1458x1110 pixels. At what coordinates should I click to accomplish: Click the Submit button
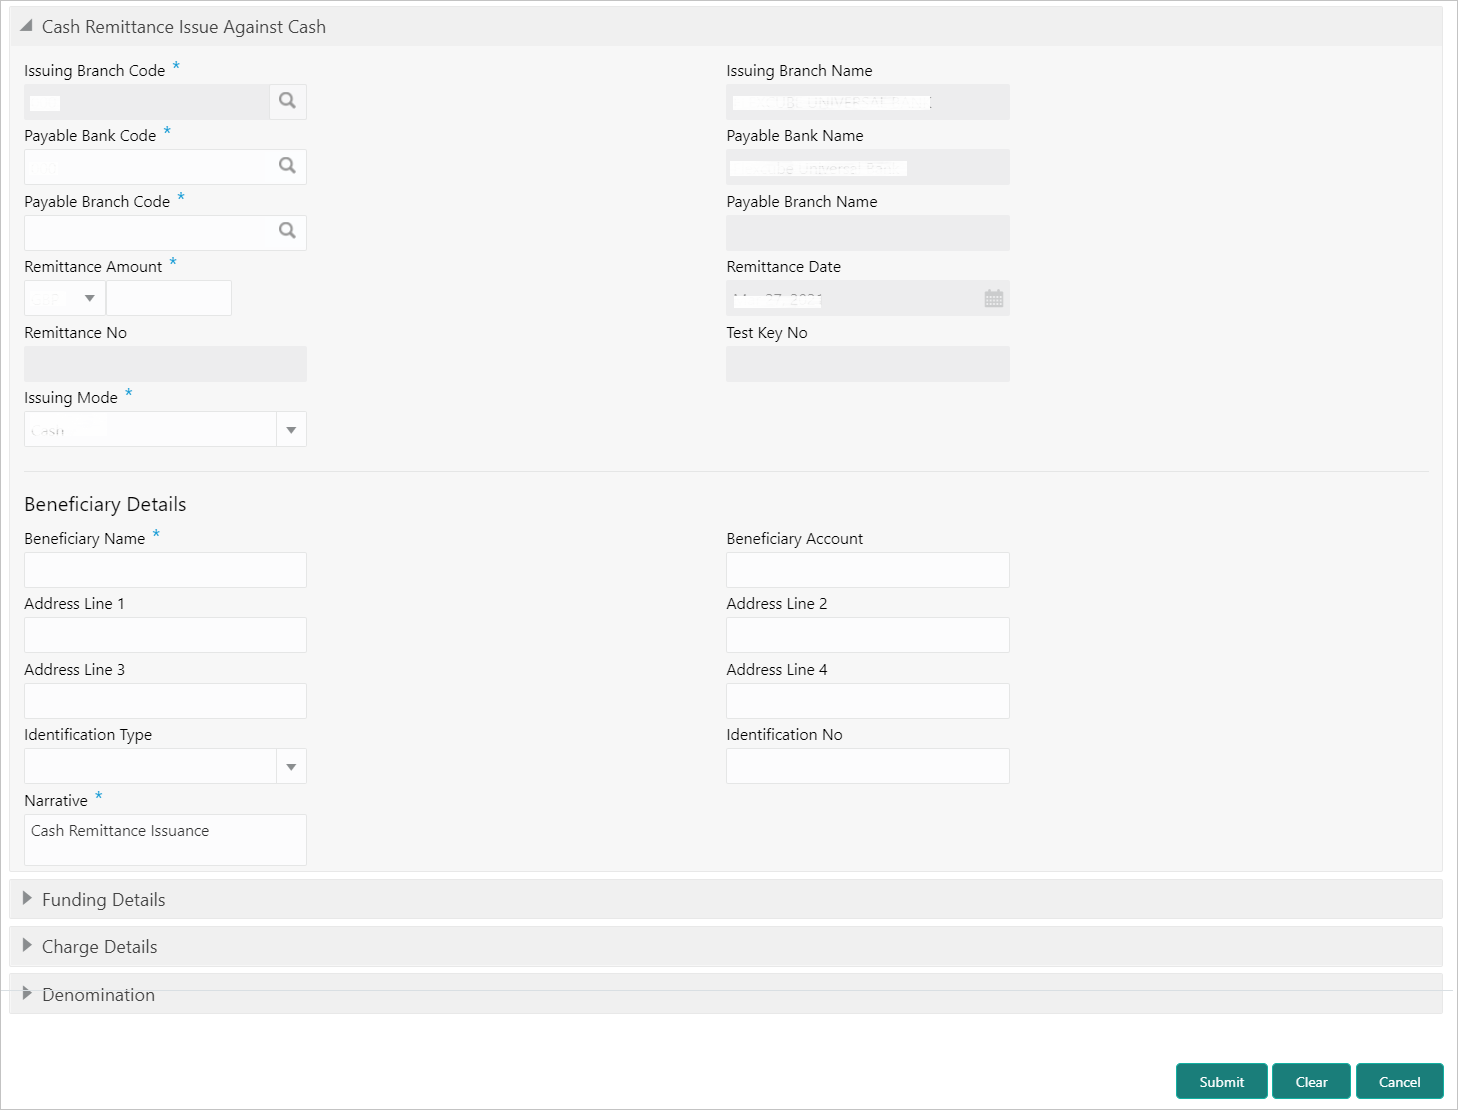1222,1082
